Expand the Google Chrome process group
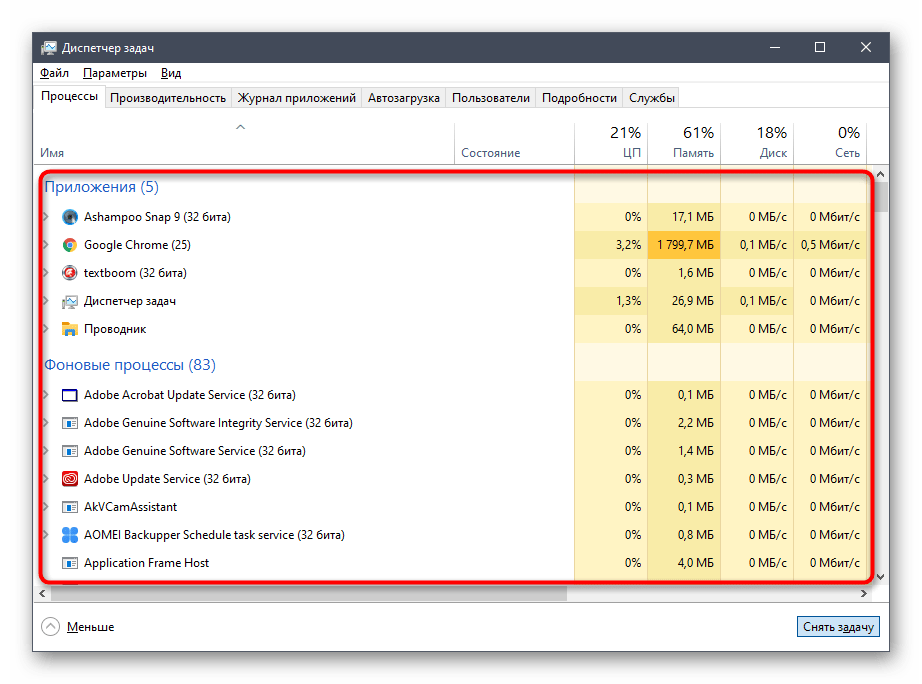This screenshot has width=922, height=684. 45,245
